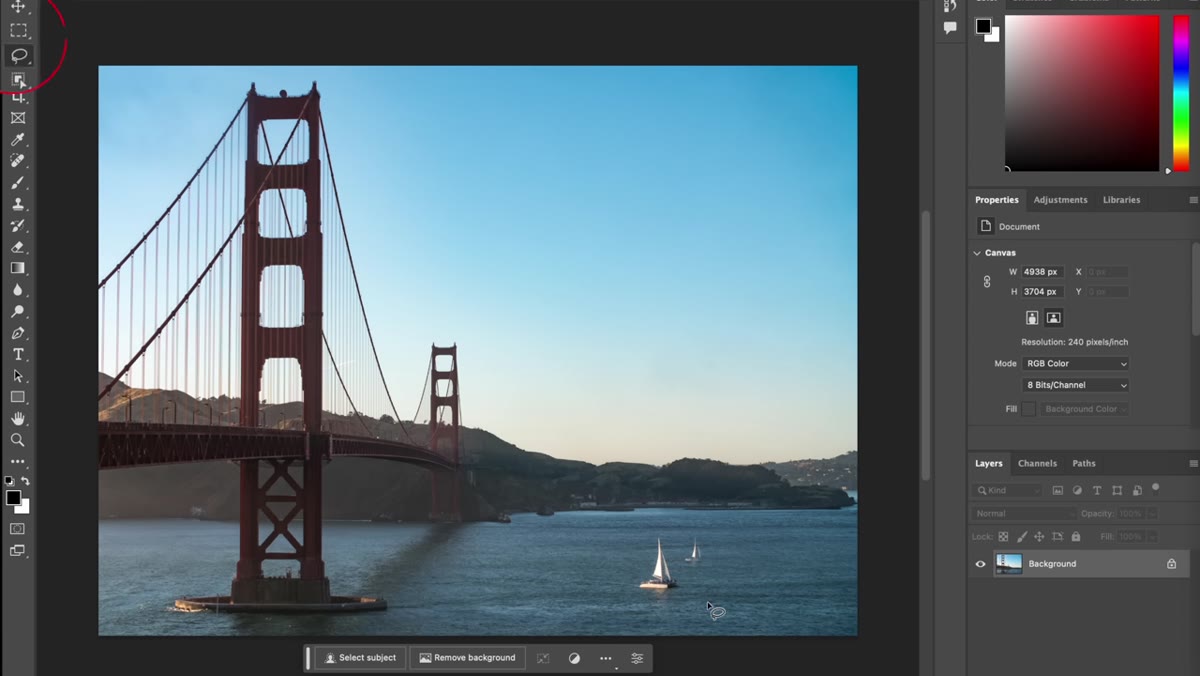Select the Brush tool
1200x676 pixels.
tap(18, 183)
